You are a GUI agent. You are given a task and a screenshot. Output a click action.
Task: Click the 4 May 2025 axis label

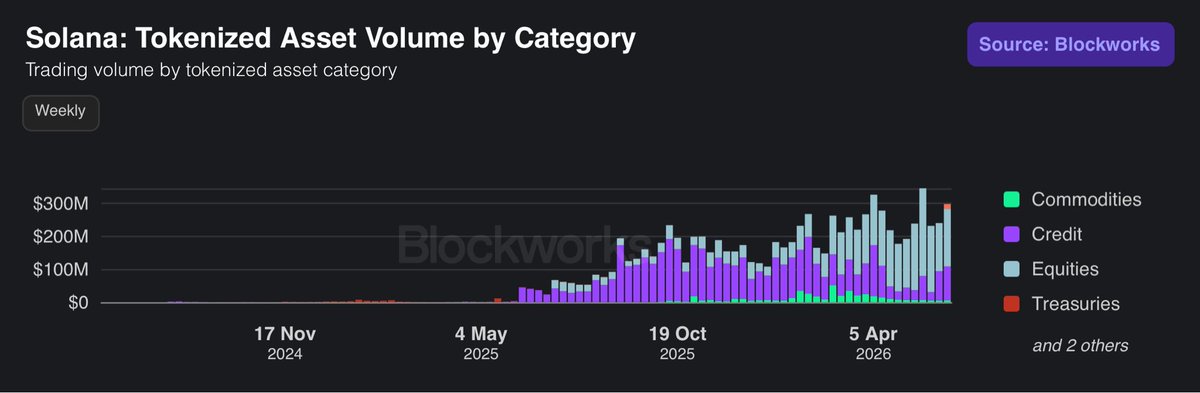481,343
